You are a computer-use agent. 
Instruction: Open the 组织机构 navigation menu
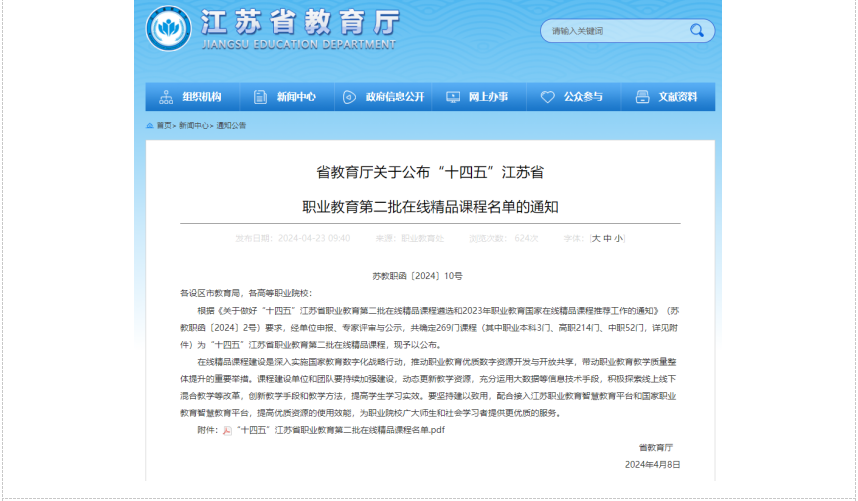click(201, 97)
